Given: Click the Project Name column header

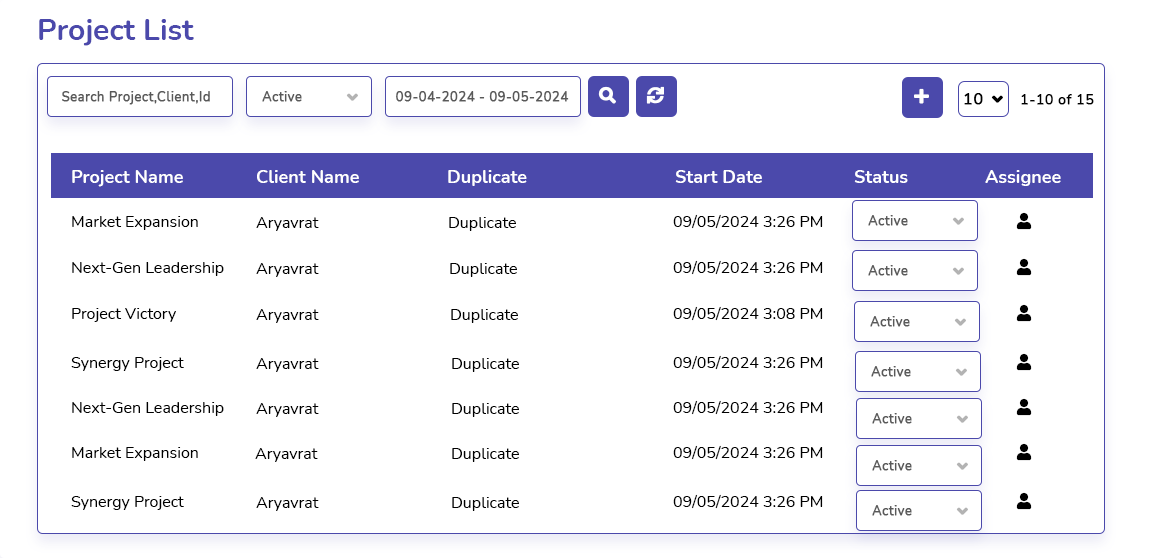Looking at the screenshot, I should 127,177.
